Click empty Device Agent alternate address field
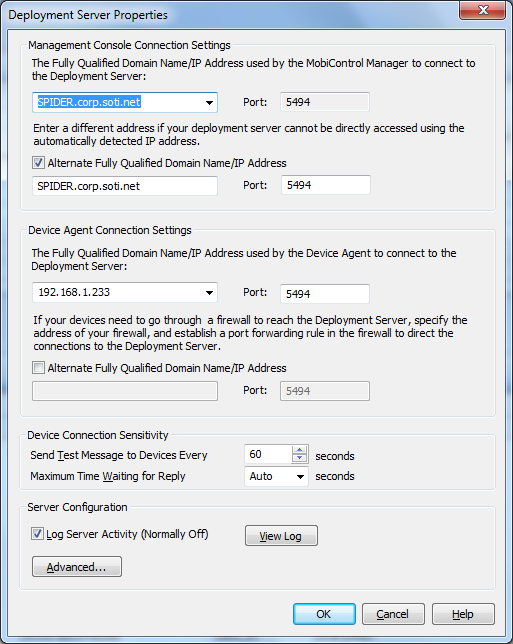The image size is (513, 644). [125, 391]
